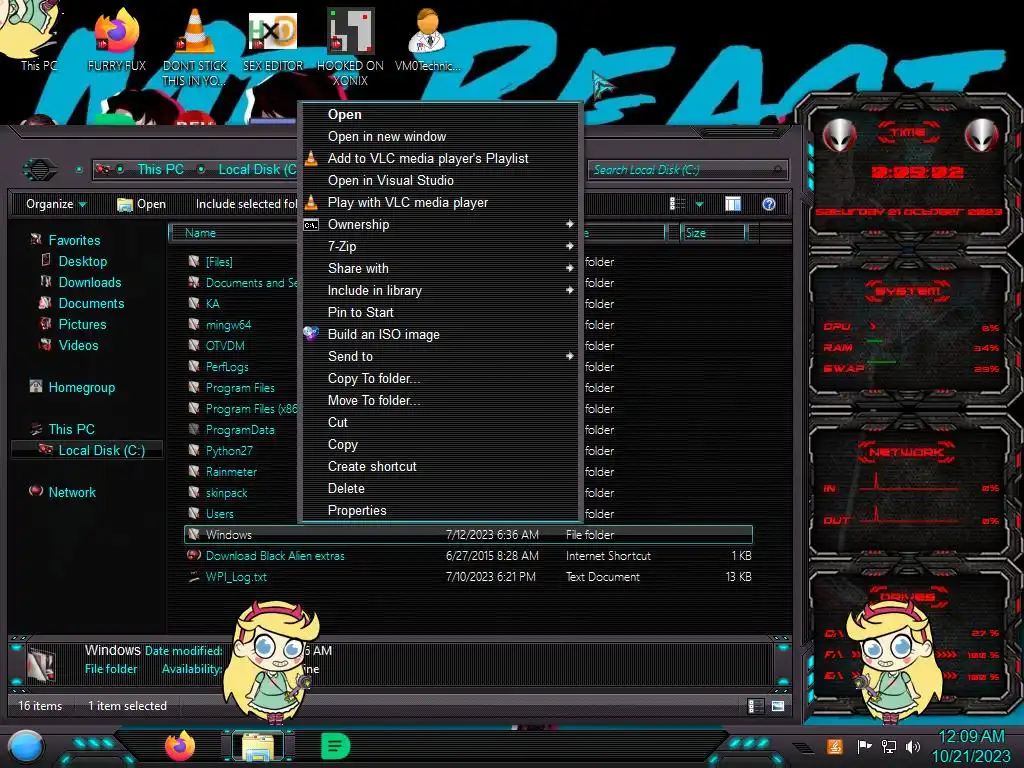1024x768 pixels.
Task: Select Download Black Alien extras shortcut
Action: 468,556
